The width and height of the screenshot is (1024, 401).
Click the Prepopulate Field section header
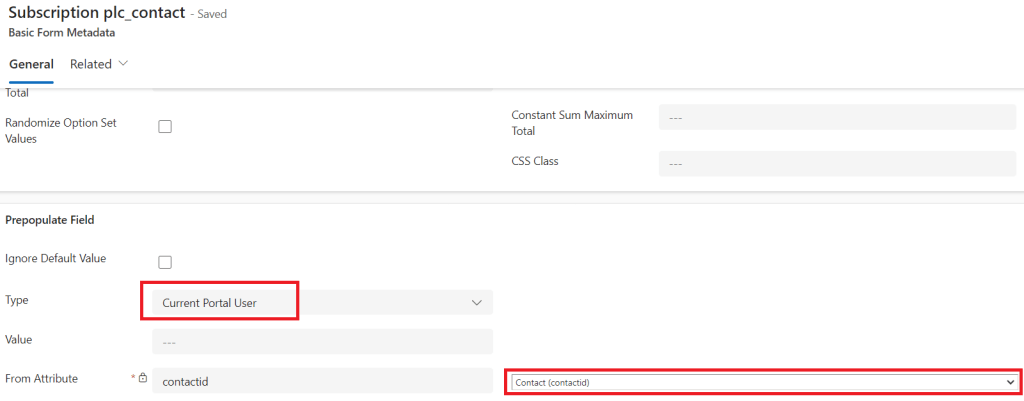coord(49,219)
